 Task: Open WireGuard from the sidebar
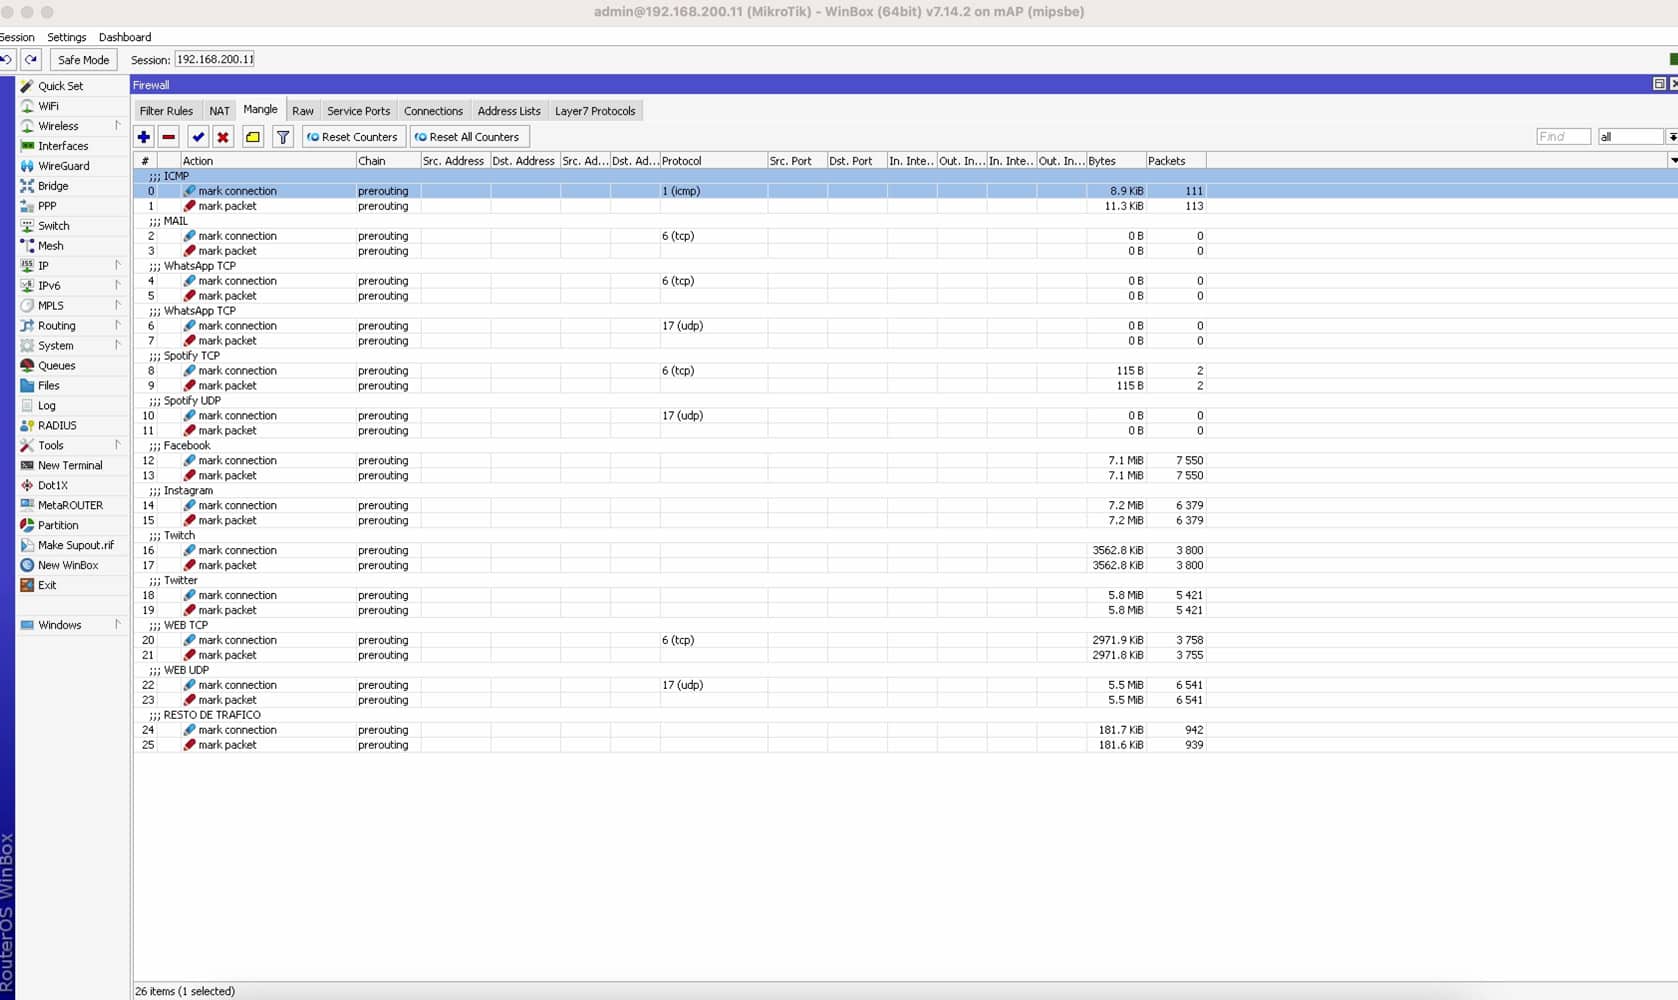[x=63, y=166]
